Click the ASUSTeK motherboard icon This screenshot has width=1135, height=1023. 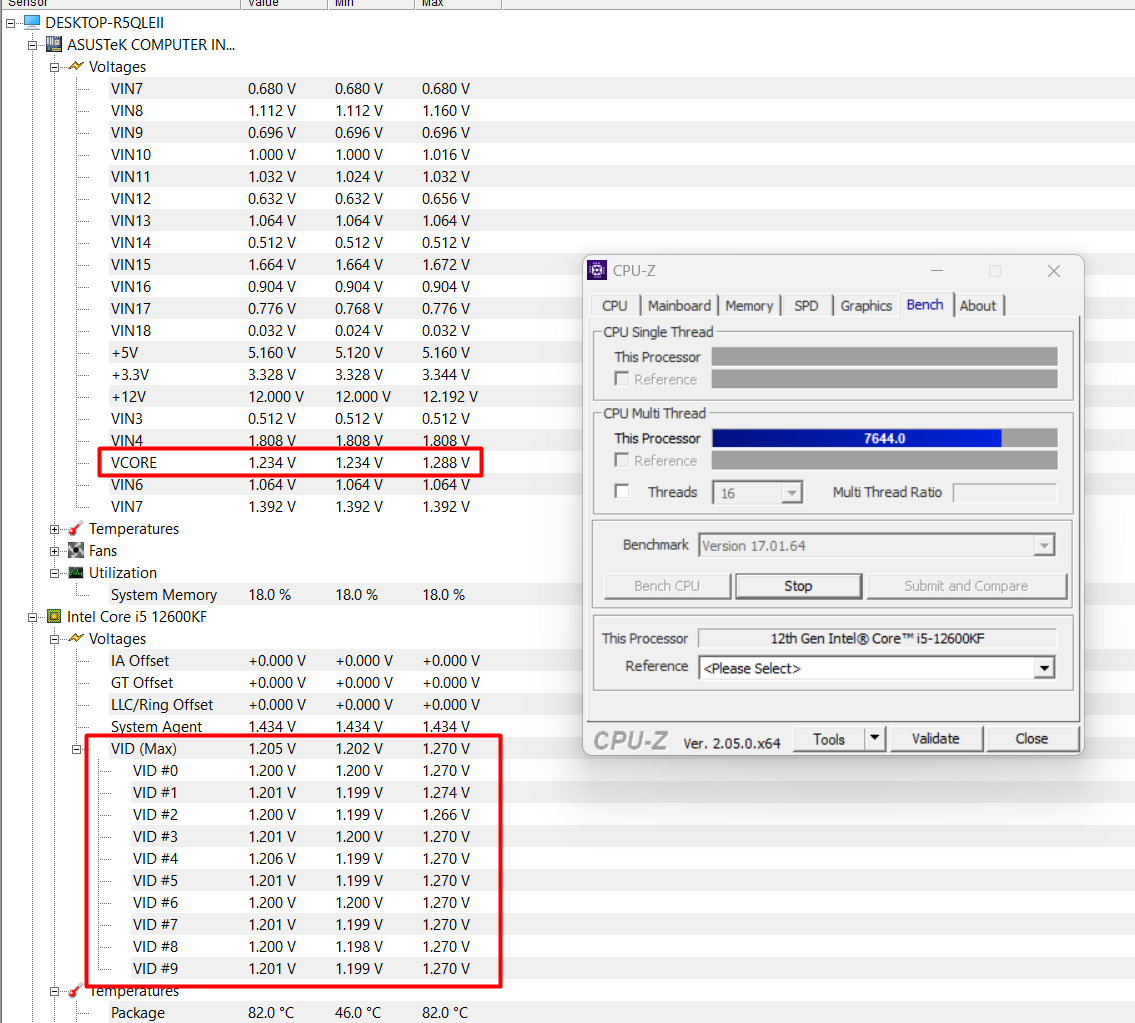(54, 44)
